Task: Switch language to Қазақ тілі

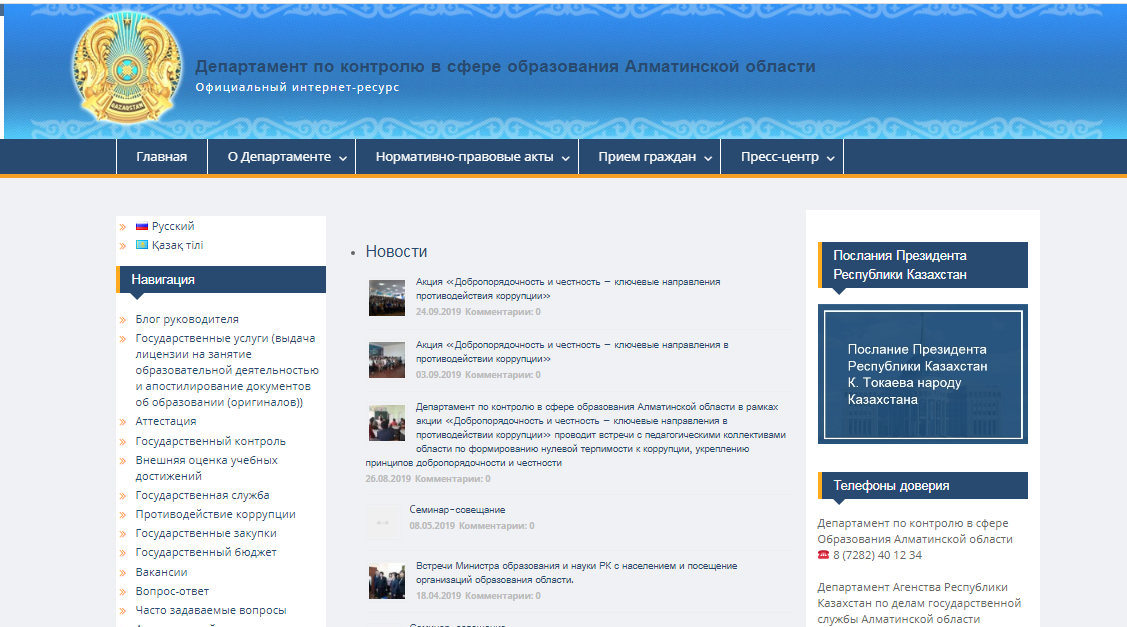Action: coord(178,245)
